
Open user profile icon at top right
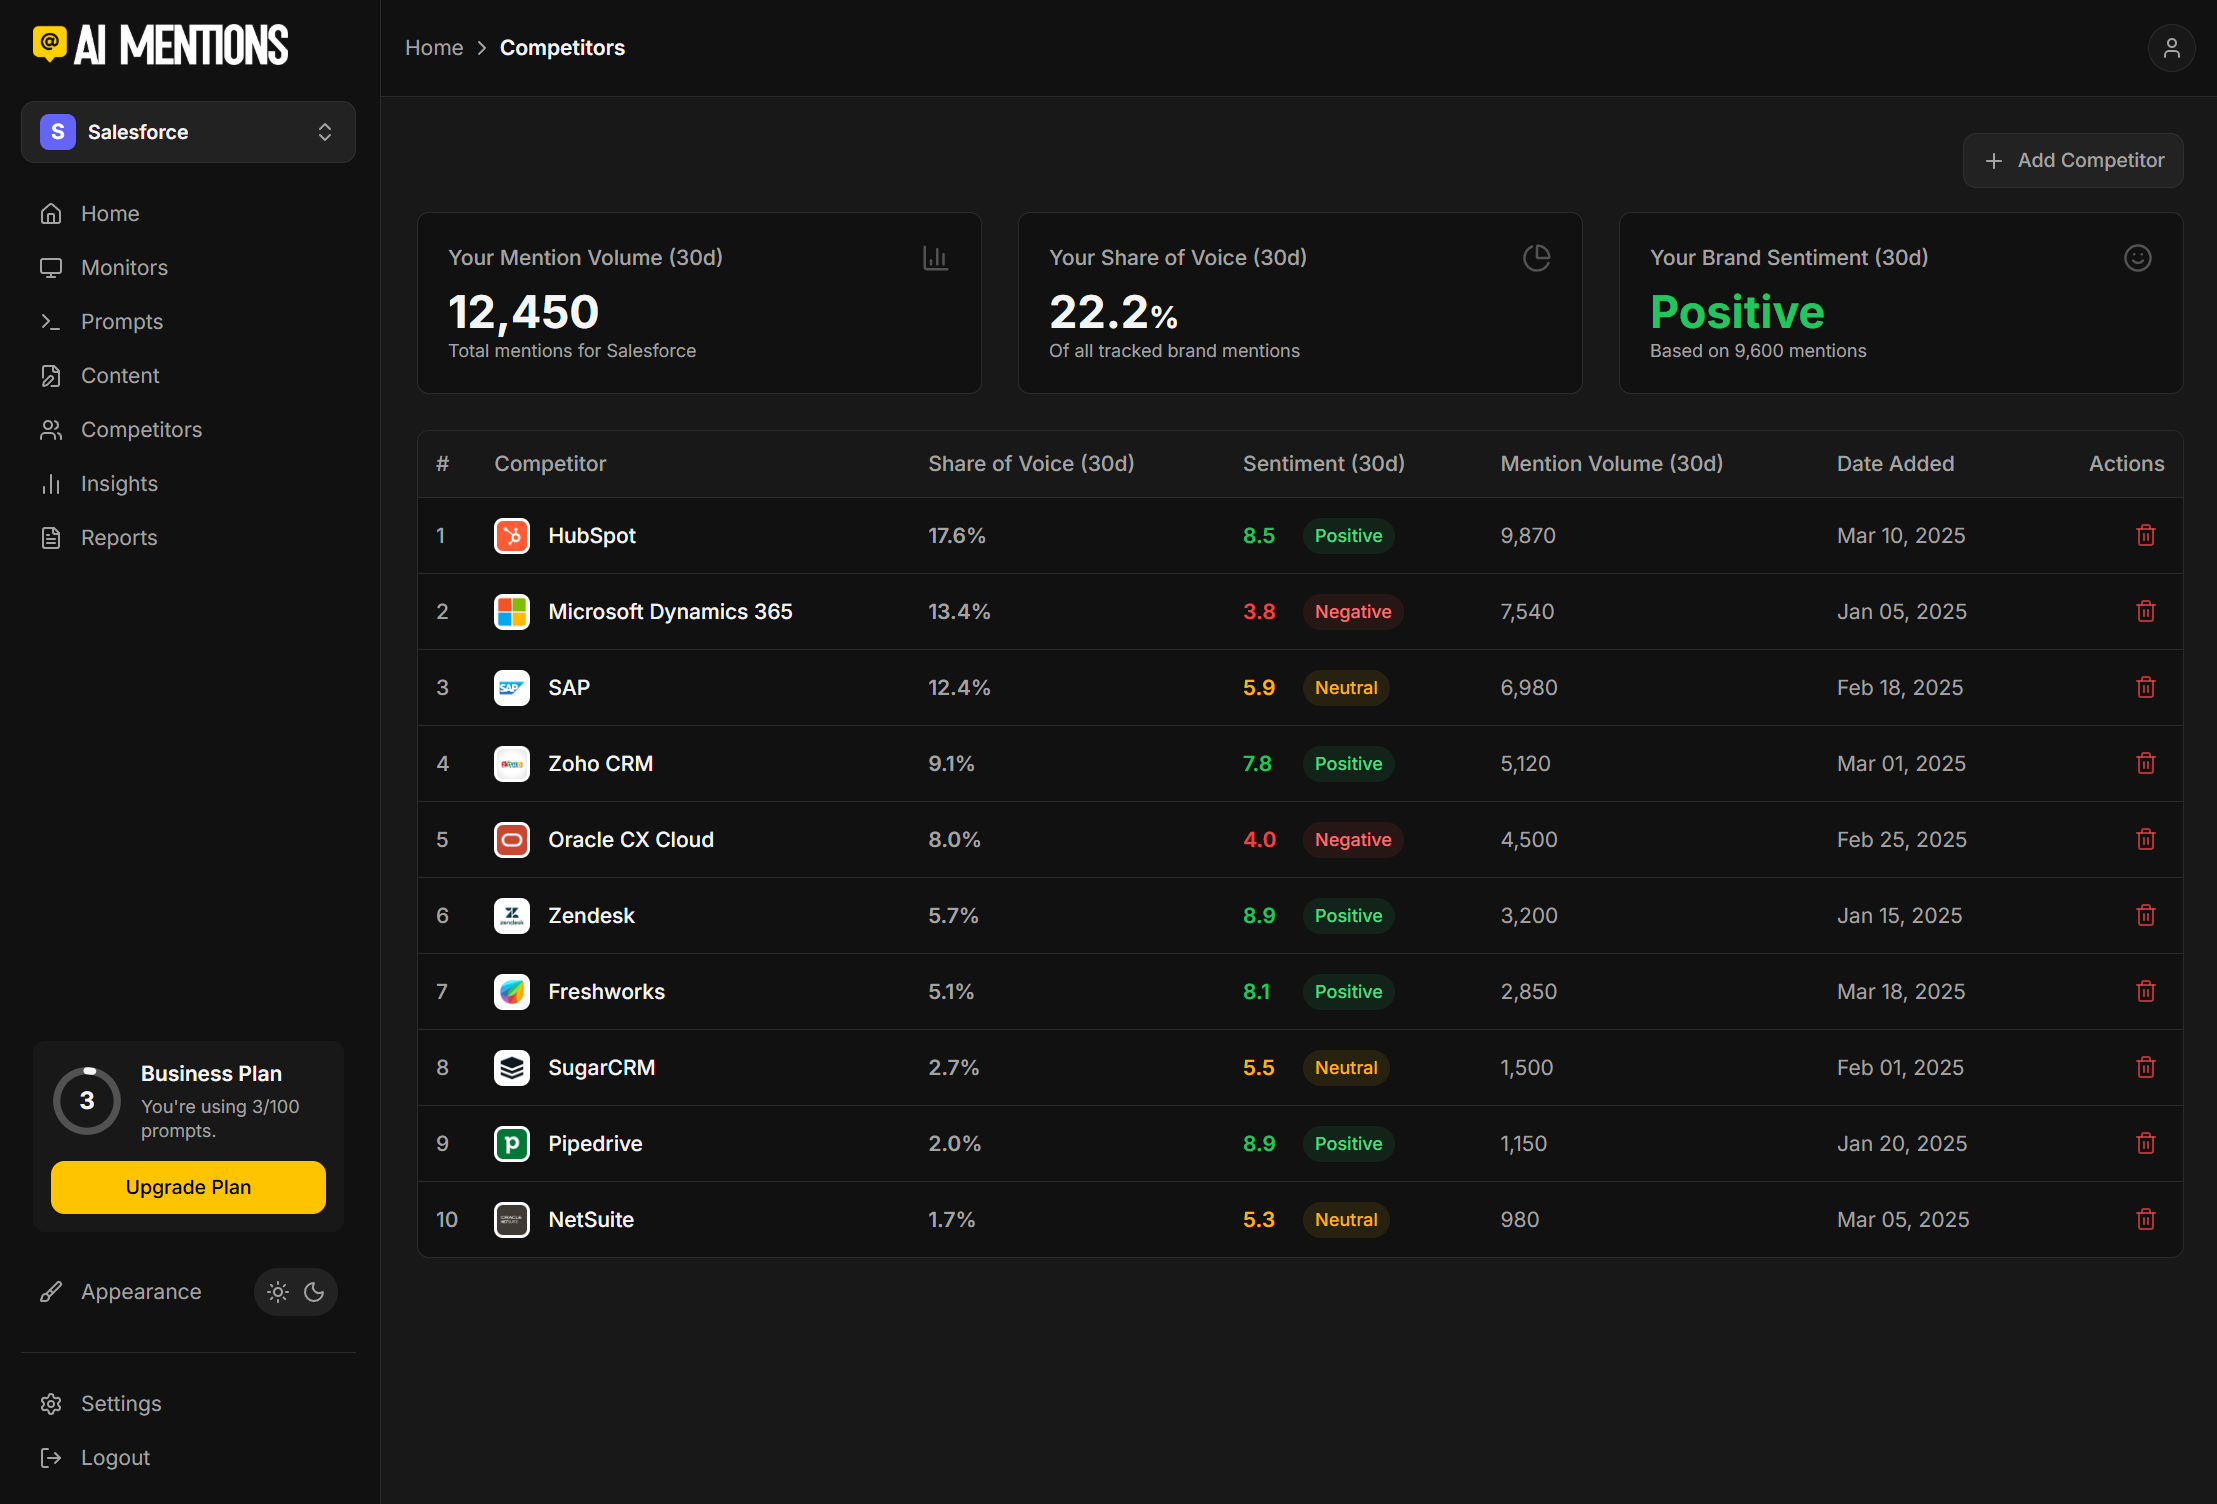[2171, 48]
